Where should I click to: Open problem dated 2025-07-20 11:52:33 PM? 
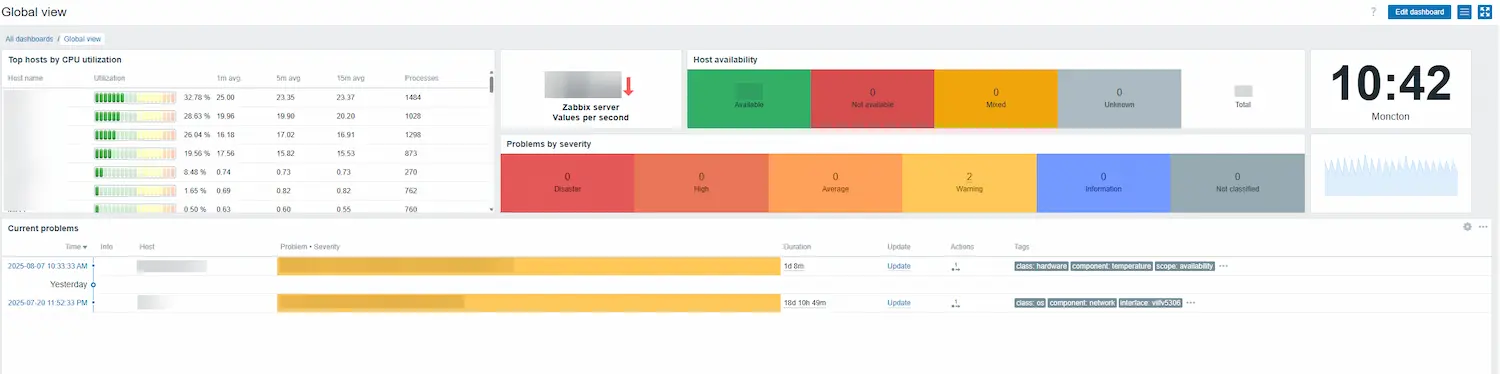click(x=47, y=302)
